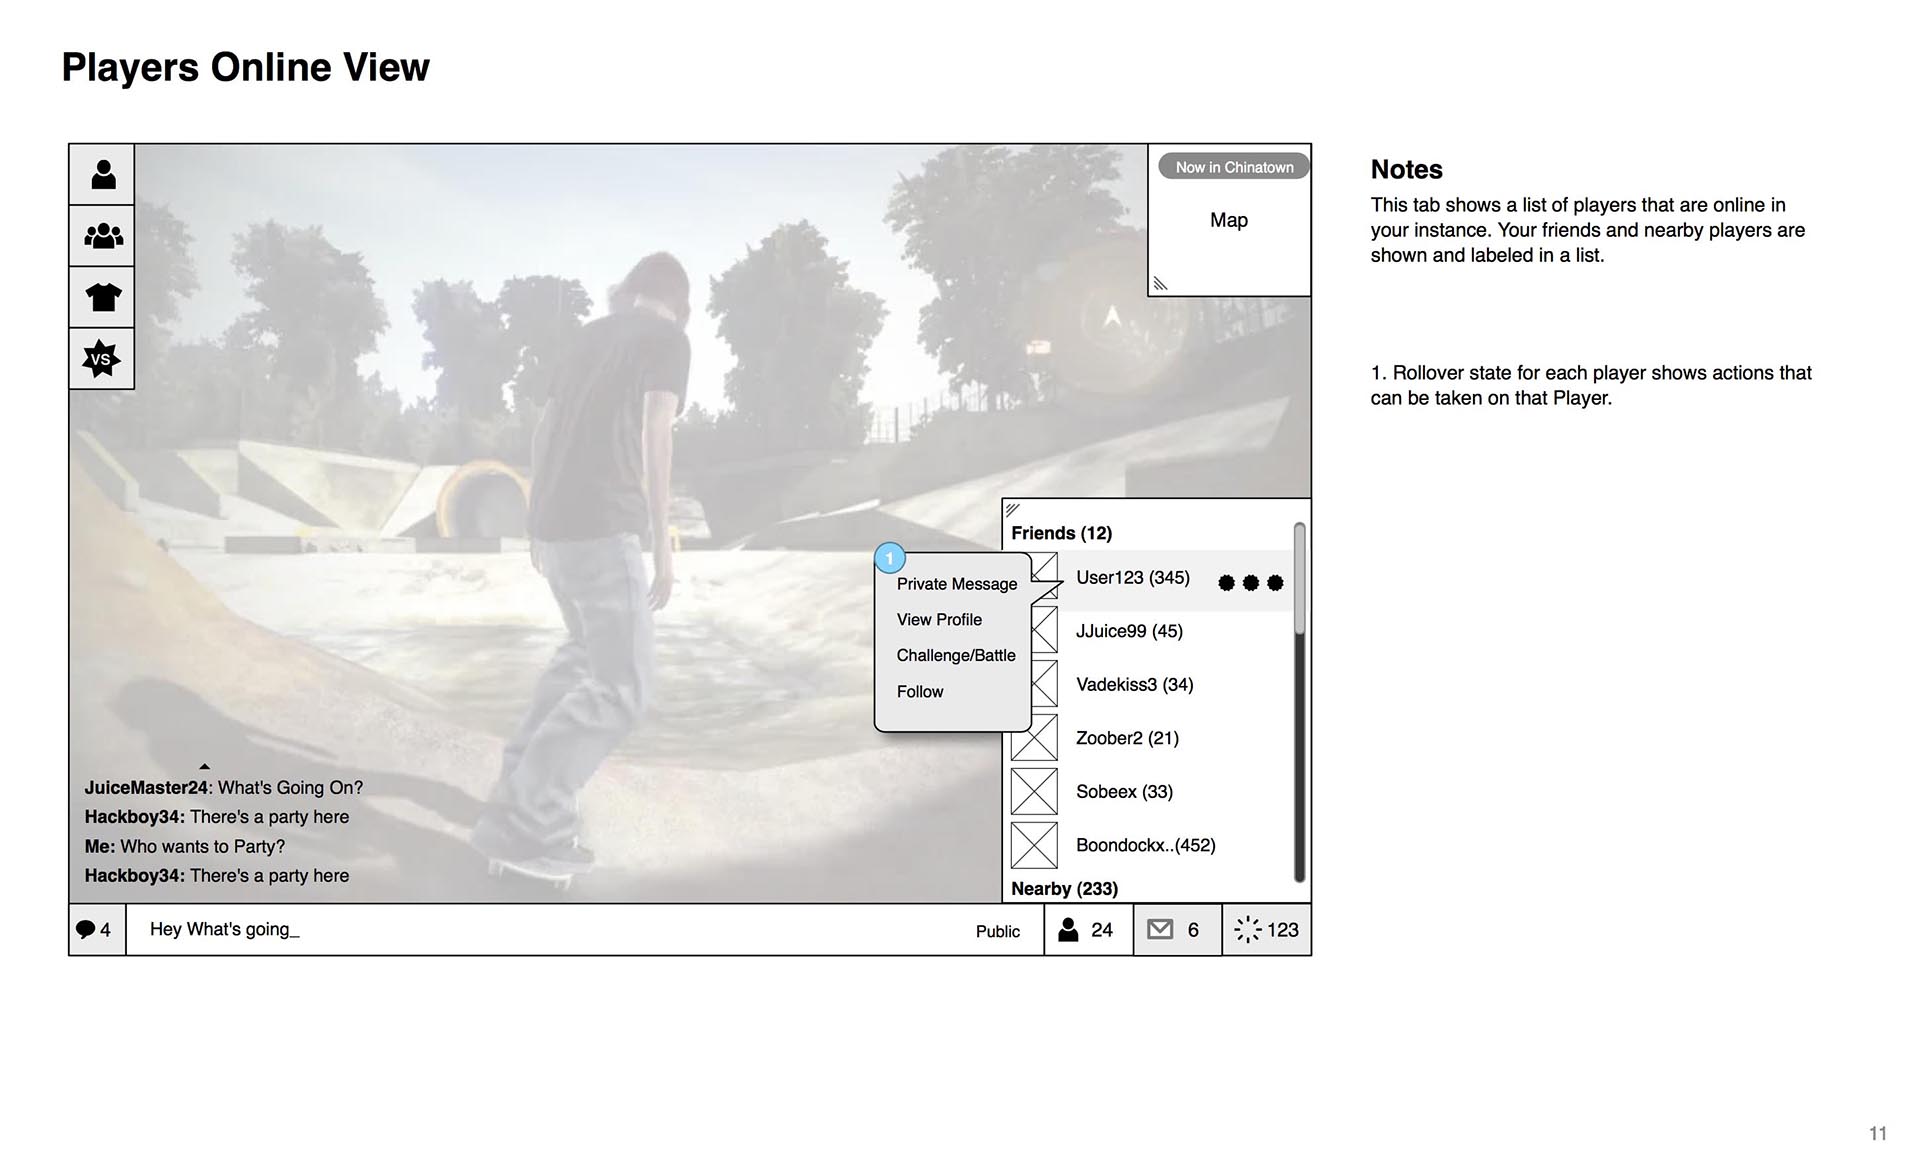Click the friends list vertical scrollbar
Screen dimensions: 1920x1158
coord(1299,700)
